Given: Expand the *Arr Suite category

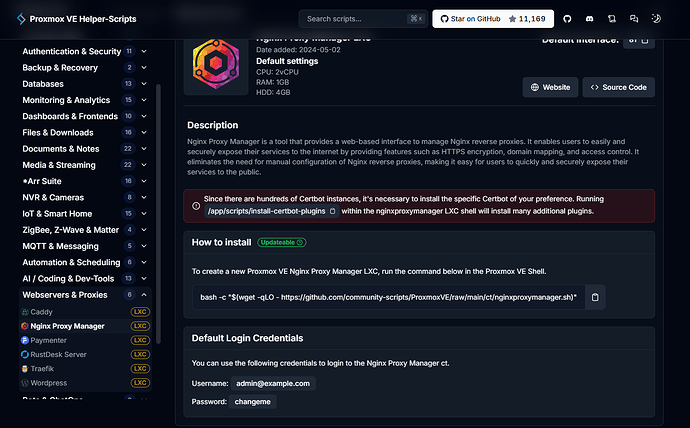Looking at the screenshot, I should [84, 181].
